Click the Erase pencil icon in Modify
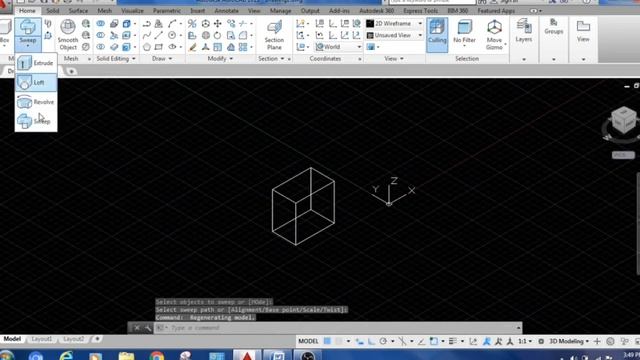 point(193,47)
